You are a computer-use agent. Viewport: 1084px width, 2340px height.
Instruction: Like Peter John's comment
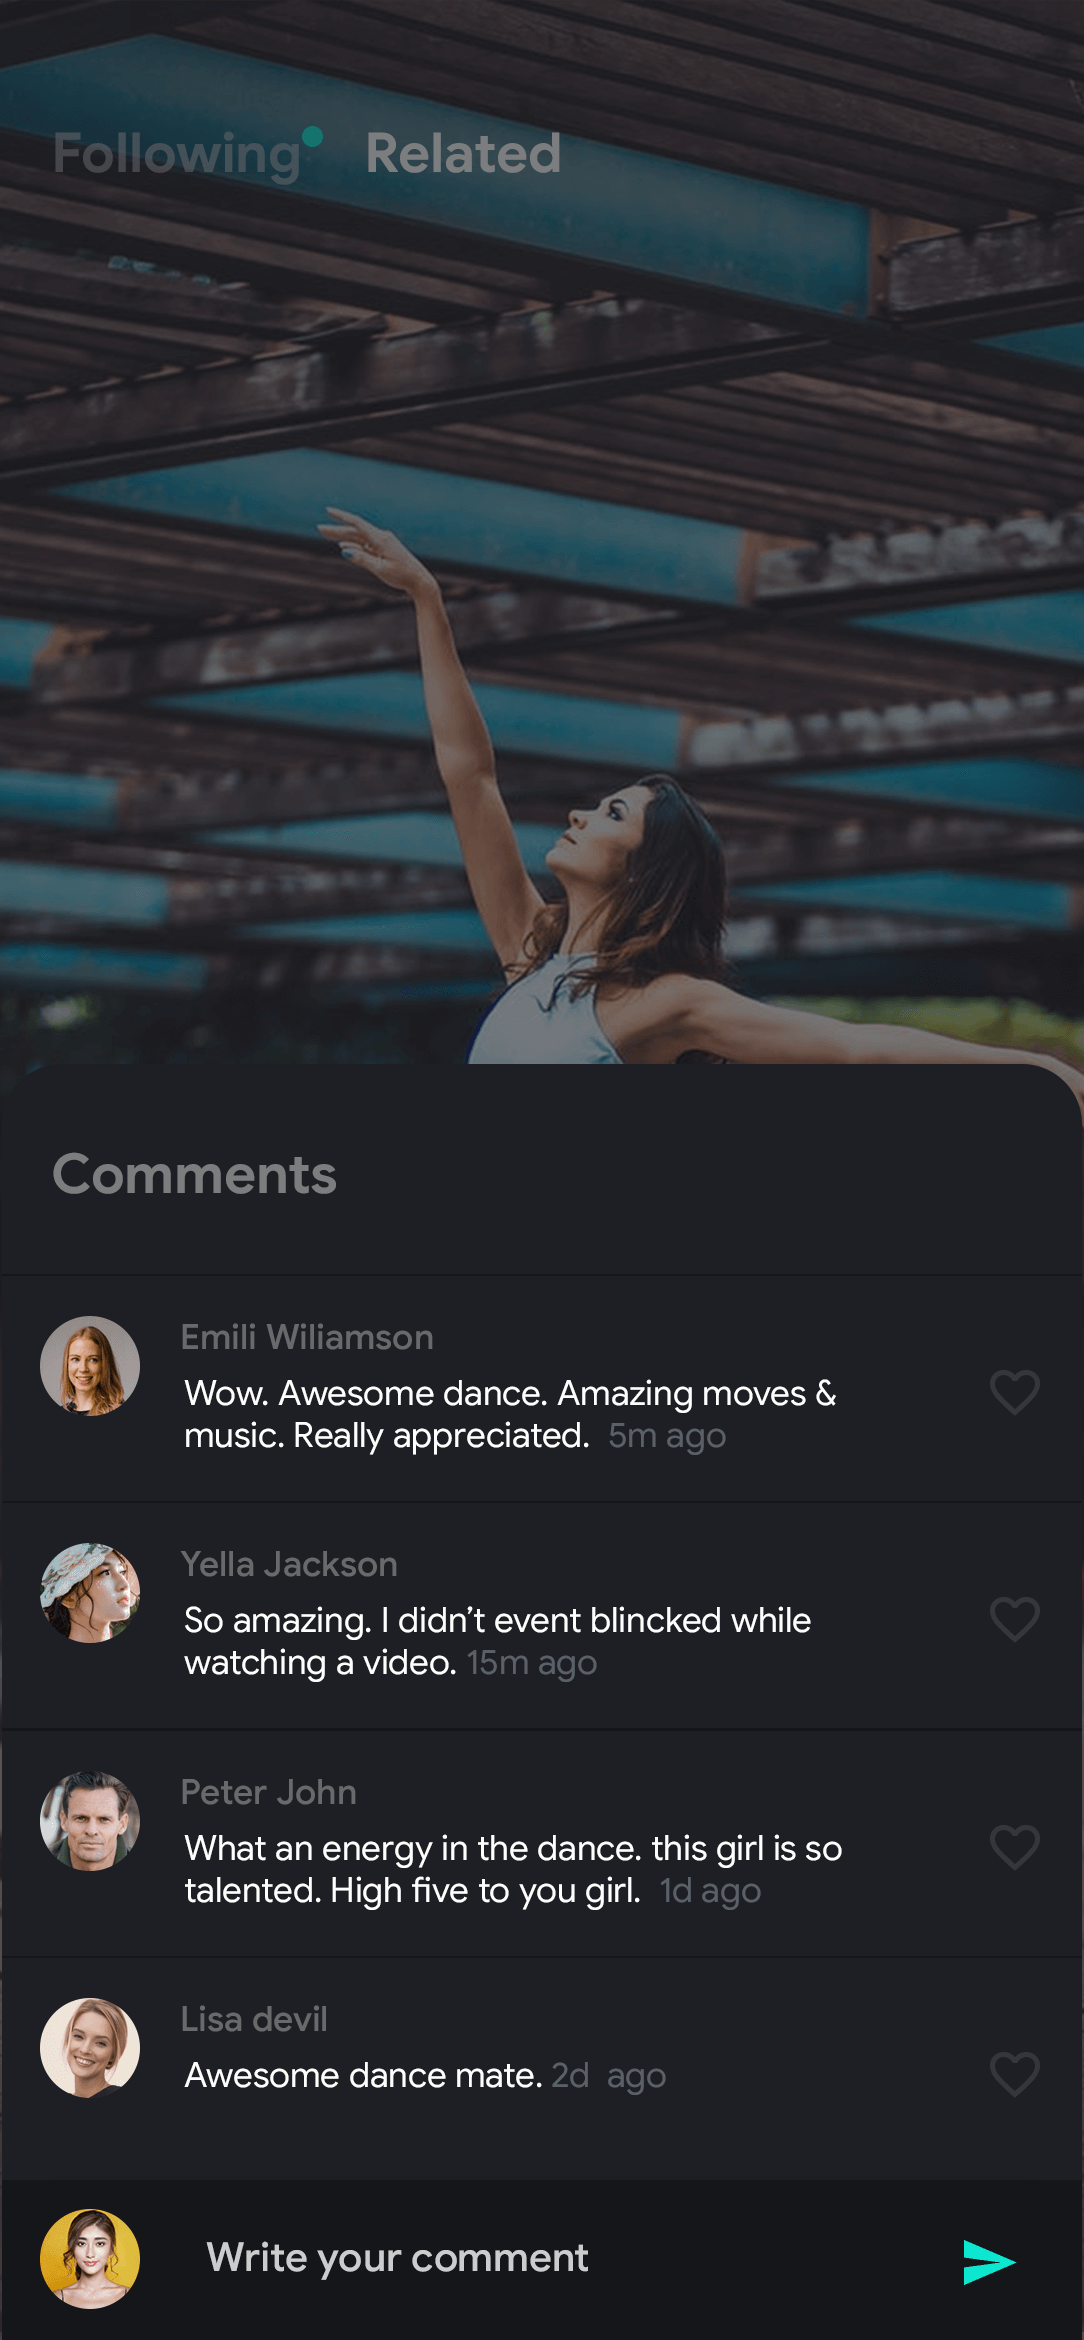(x=1014, y=1846)
